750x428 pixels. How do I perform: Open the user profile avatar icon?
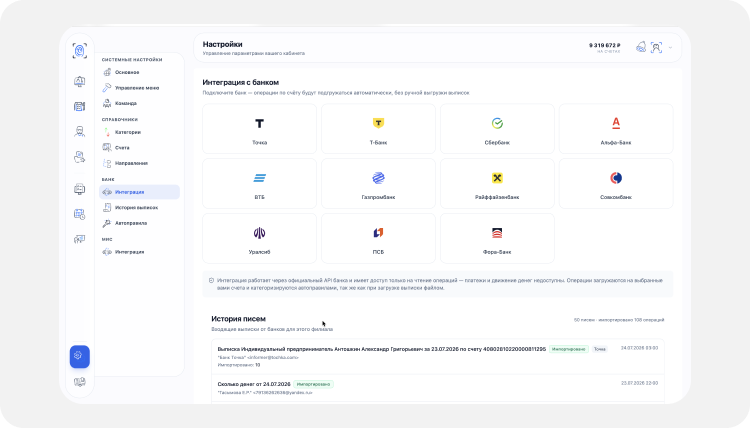[656, 47]
